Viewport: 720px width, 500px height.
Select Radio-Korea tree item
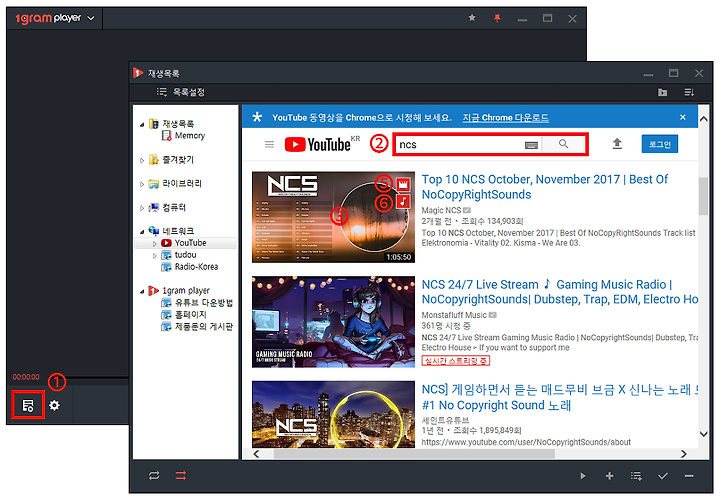(196, 267)
